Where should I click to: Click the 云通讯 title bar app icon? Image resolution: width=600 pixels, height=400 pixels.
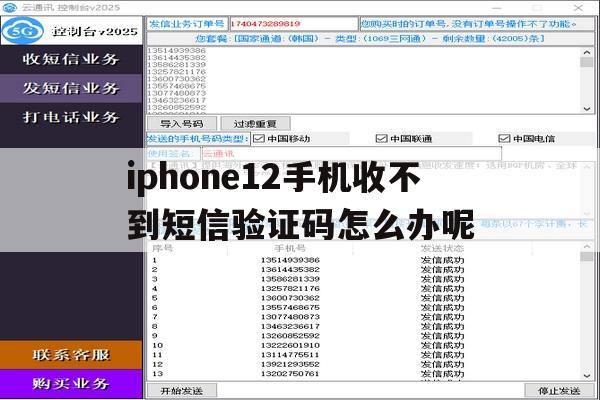tap(10, 7)
